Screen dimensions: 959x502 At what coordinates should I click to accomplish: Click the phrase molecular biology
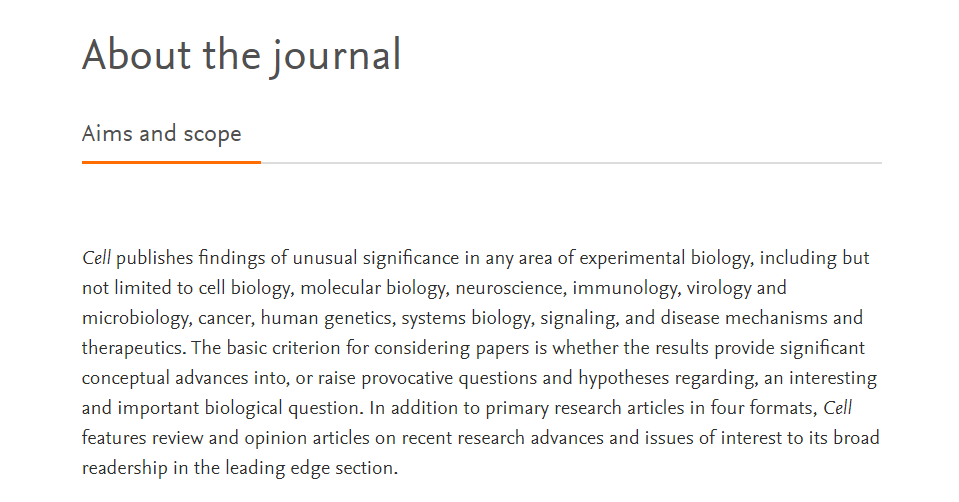pos(373,289)
